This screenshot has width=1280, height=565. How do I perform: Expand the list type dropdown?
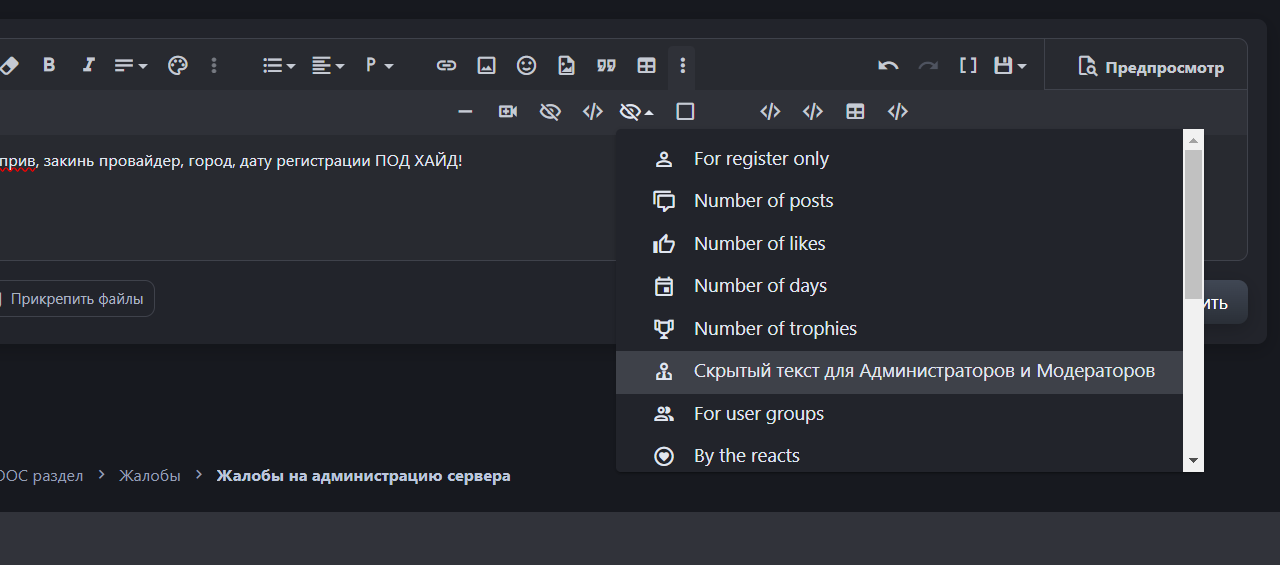(x=278, y=66)
